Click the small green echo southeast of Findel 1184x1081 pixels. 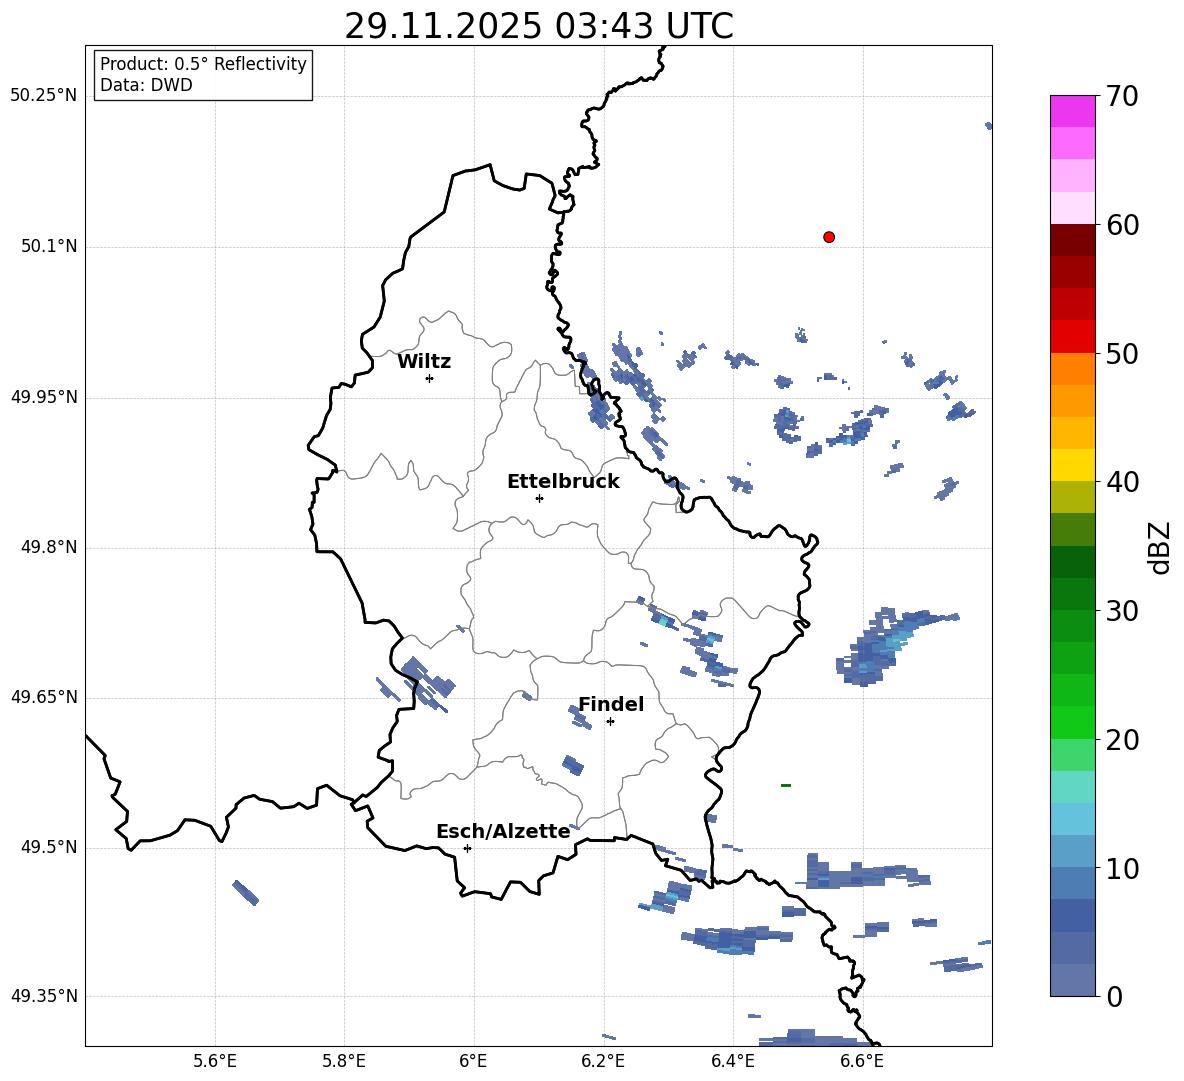pos(785,785)
